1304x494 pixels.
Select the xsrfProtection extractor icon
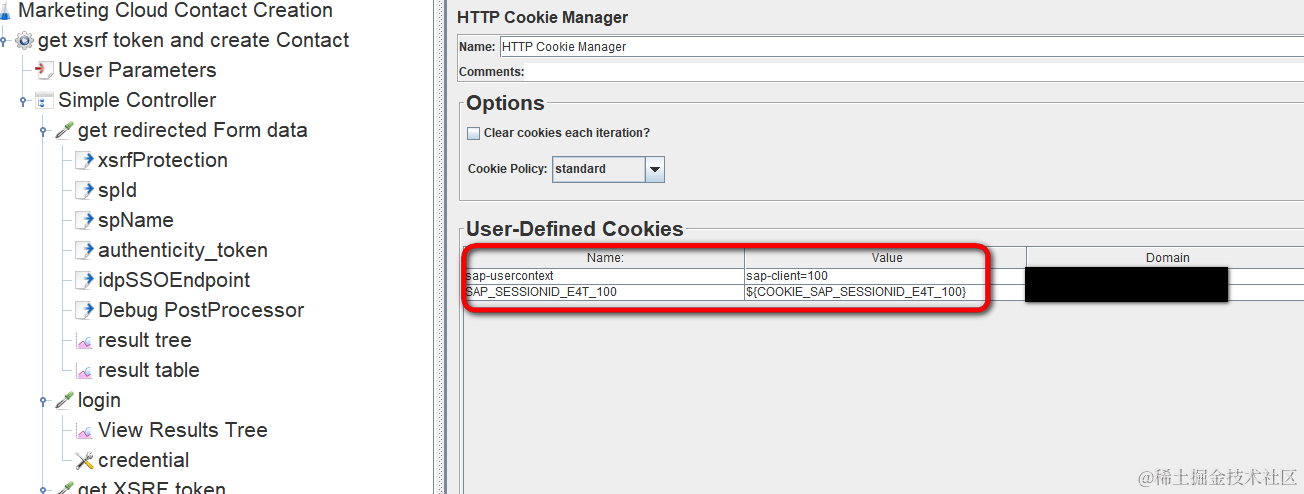pos(84,161)
